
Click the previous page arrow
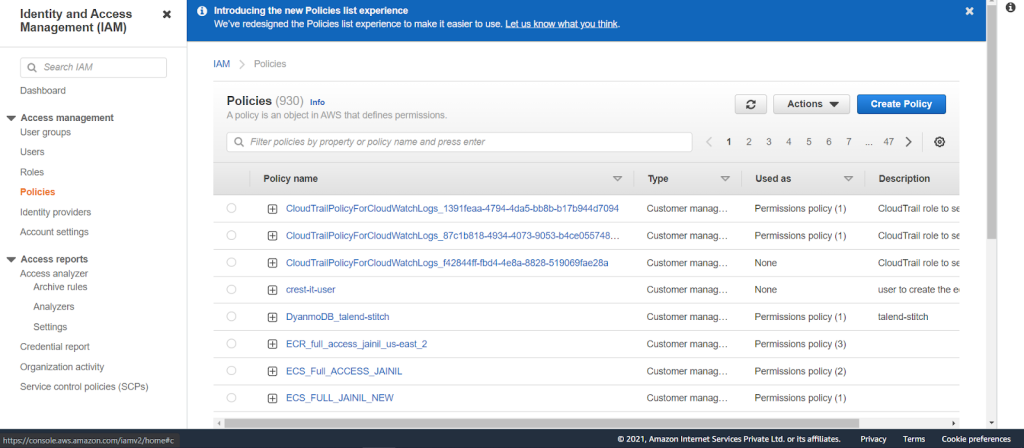click(709, 142)
